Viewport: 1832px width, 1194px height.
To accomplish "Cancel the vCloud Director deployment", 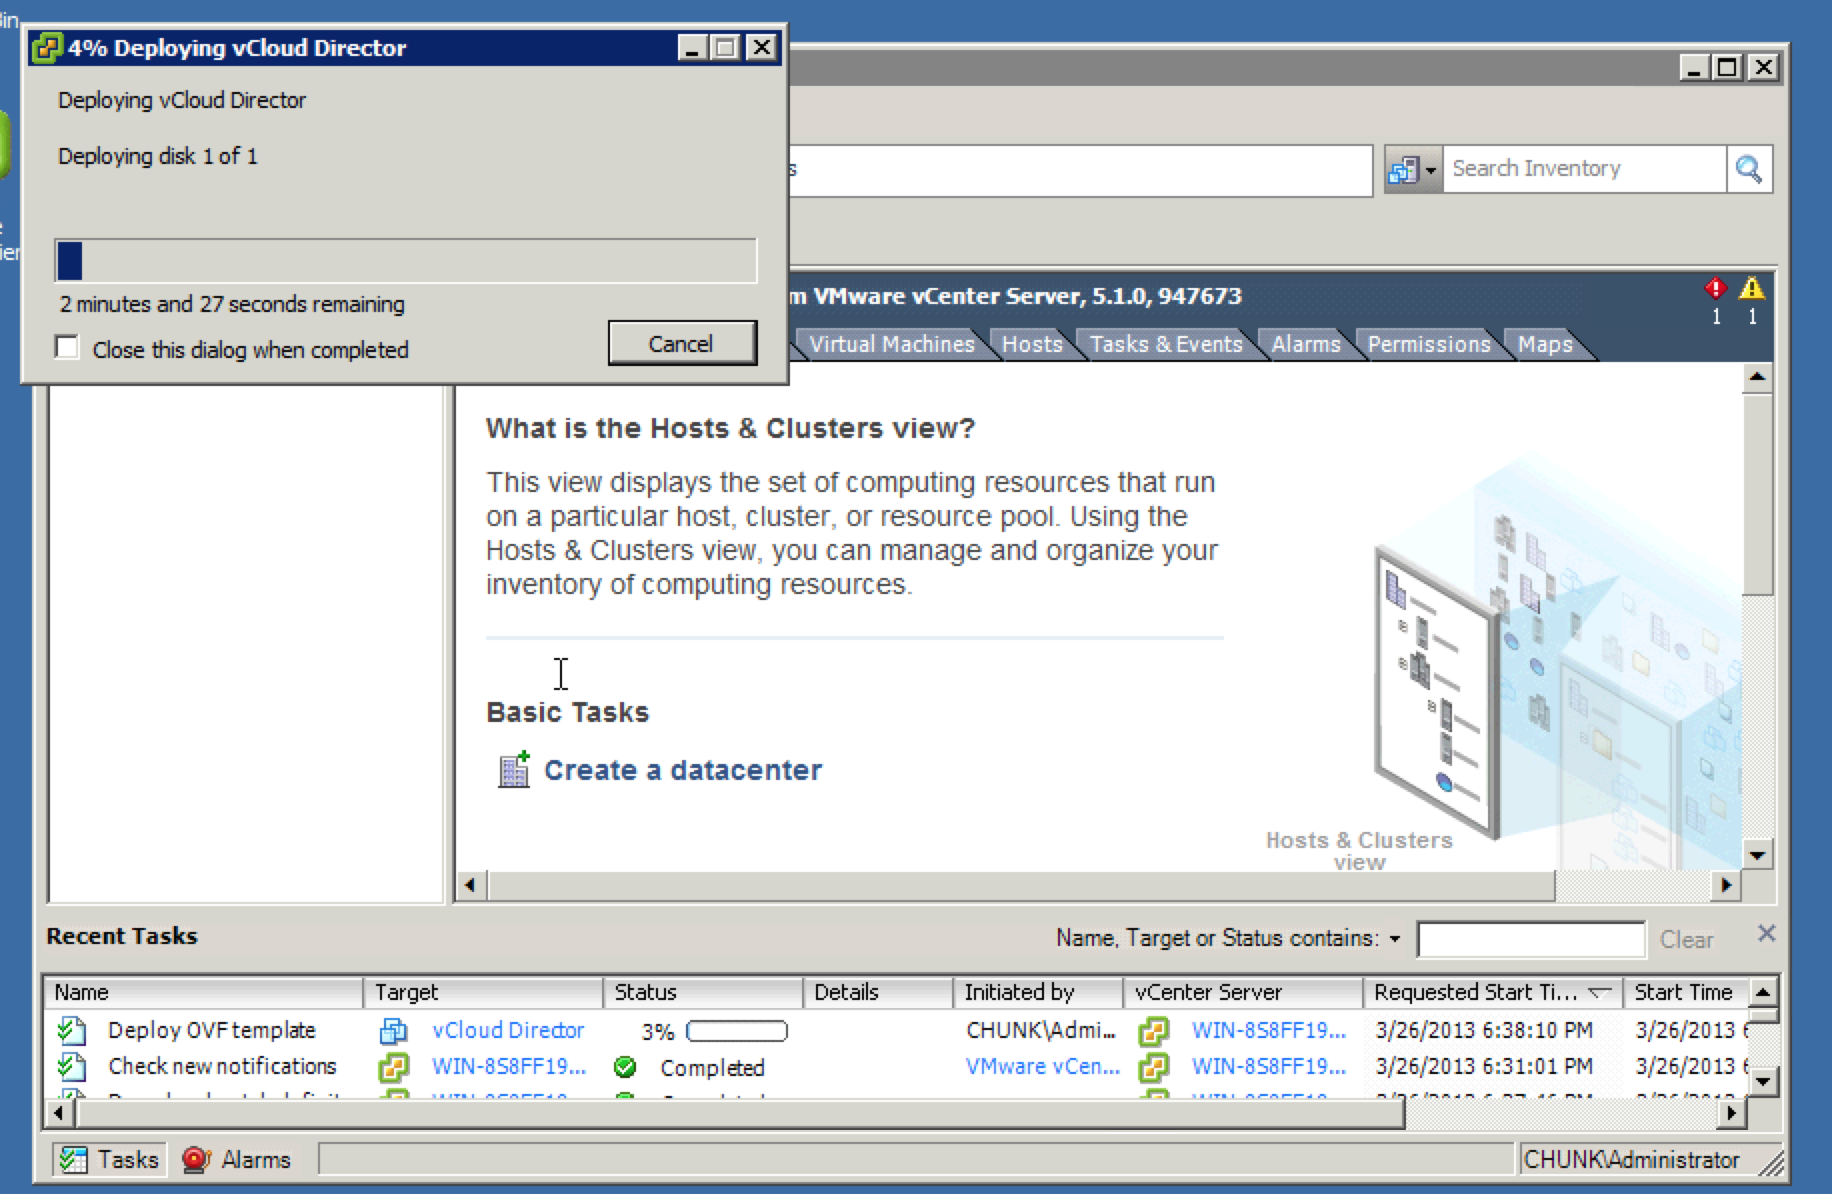I will (681, 344).
